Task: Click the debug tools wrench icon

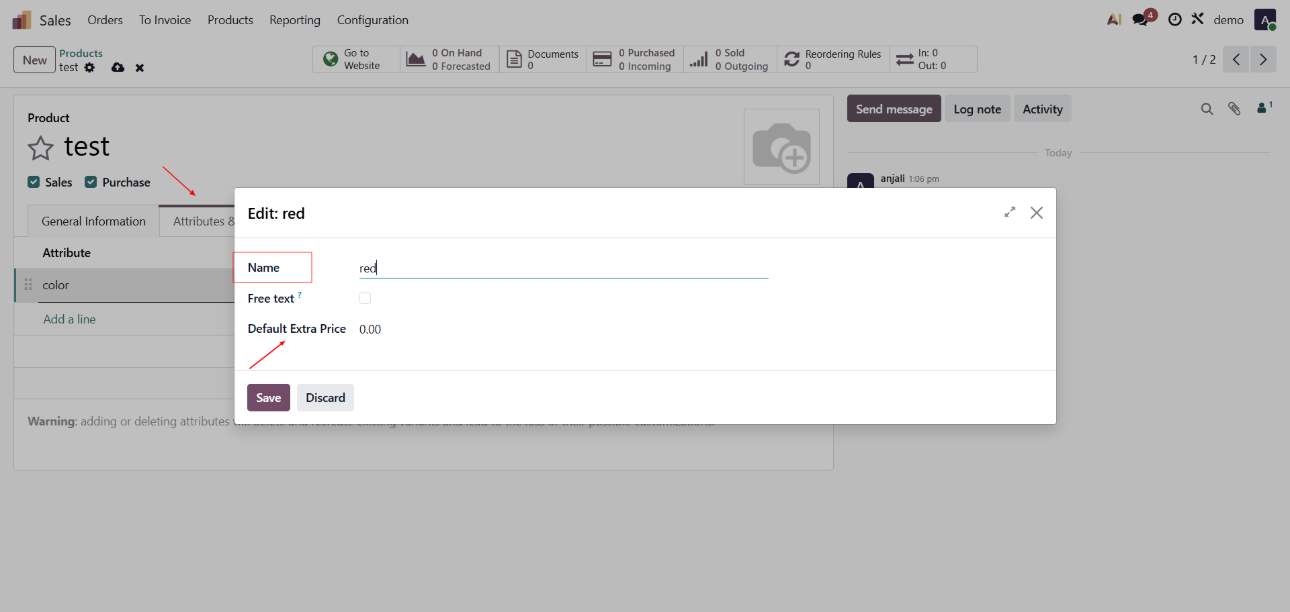Action: point(1197,20)
